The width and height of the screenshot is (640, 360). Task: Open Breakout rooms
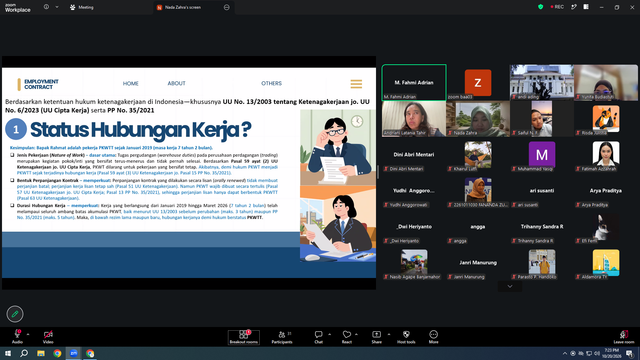[243, 337]
